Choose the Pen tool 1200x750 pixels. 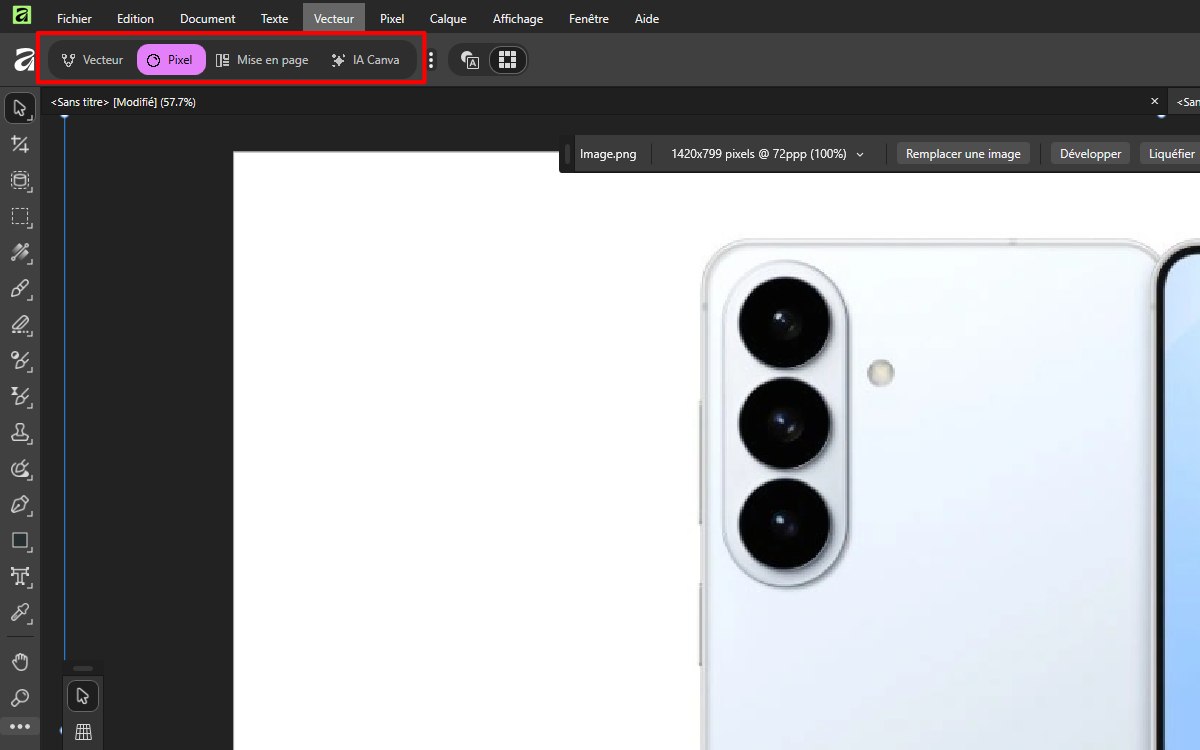20,504
